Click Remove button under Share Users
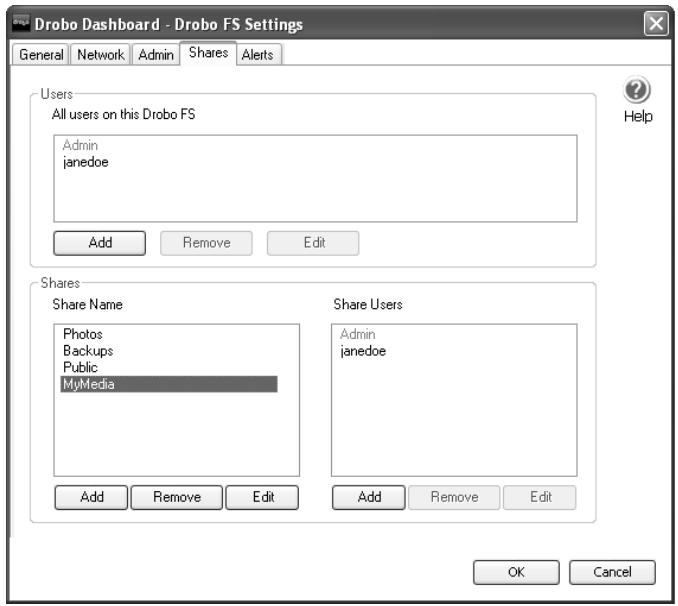This screenshot has height=606, width=678. (x=454, y=497)
